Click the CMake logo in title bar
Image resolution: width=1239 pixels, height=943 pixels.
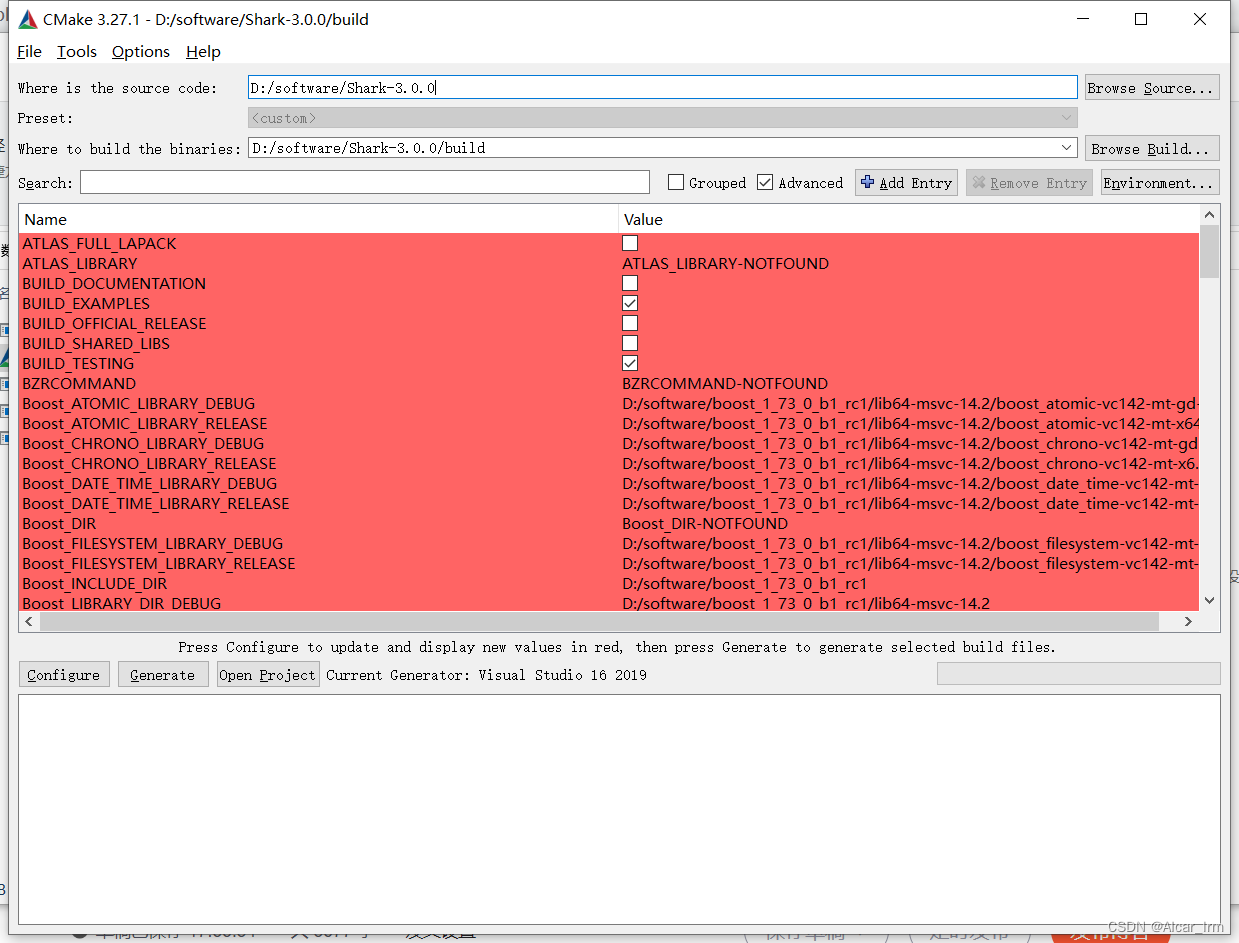point(28,19)
